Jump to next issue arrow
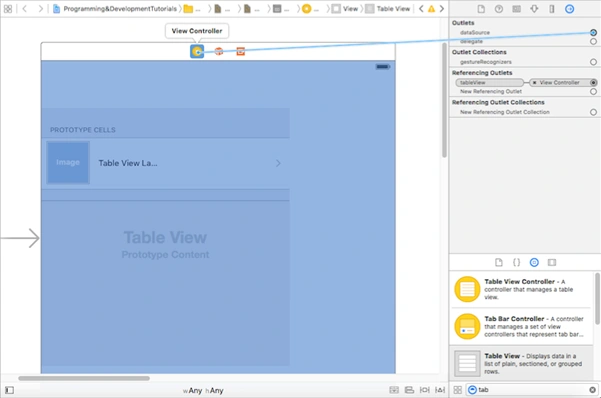The width and height of the screenshot is (601, 398). tap(442, 8)
